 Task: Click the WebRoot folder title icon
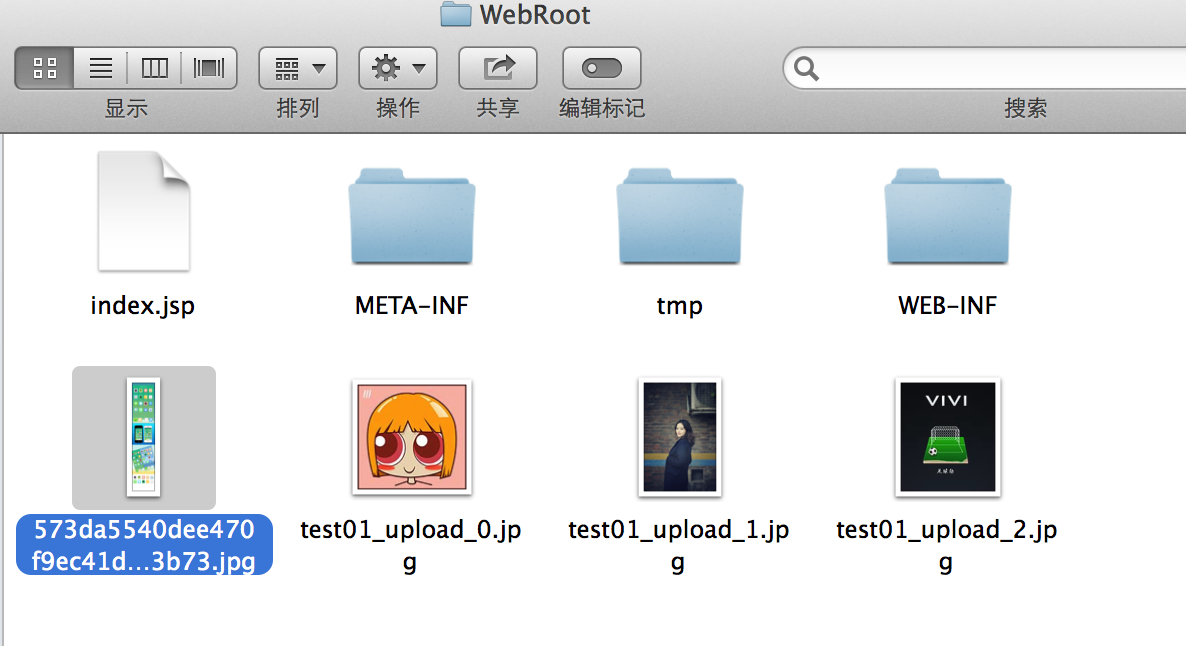tap(455, 14)
